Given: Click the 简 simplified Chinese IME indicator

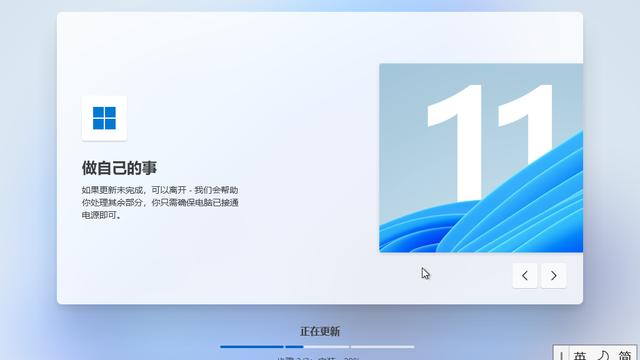Looking at the screenshot, I should (624, 356).
